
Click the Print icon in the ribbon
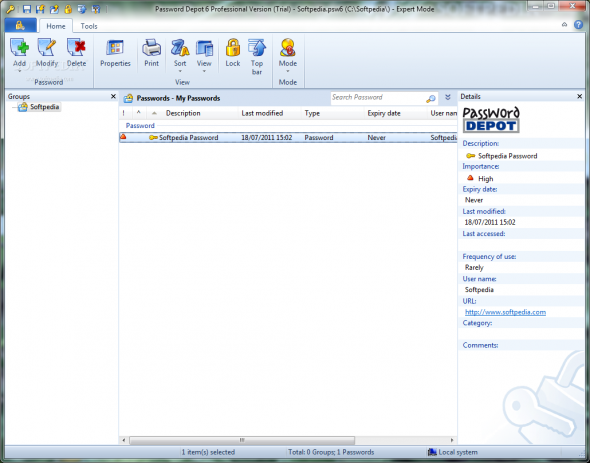(x=152, y=48)
